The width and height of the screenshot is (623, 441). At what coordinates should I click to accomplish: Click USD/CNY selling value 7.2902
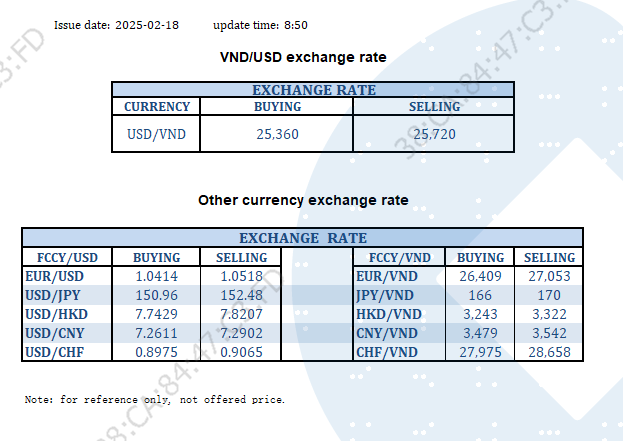click(x=241, y=333)
